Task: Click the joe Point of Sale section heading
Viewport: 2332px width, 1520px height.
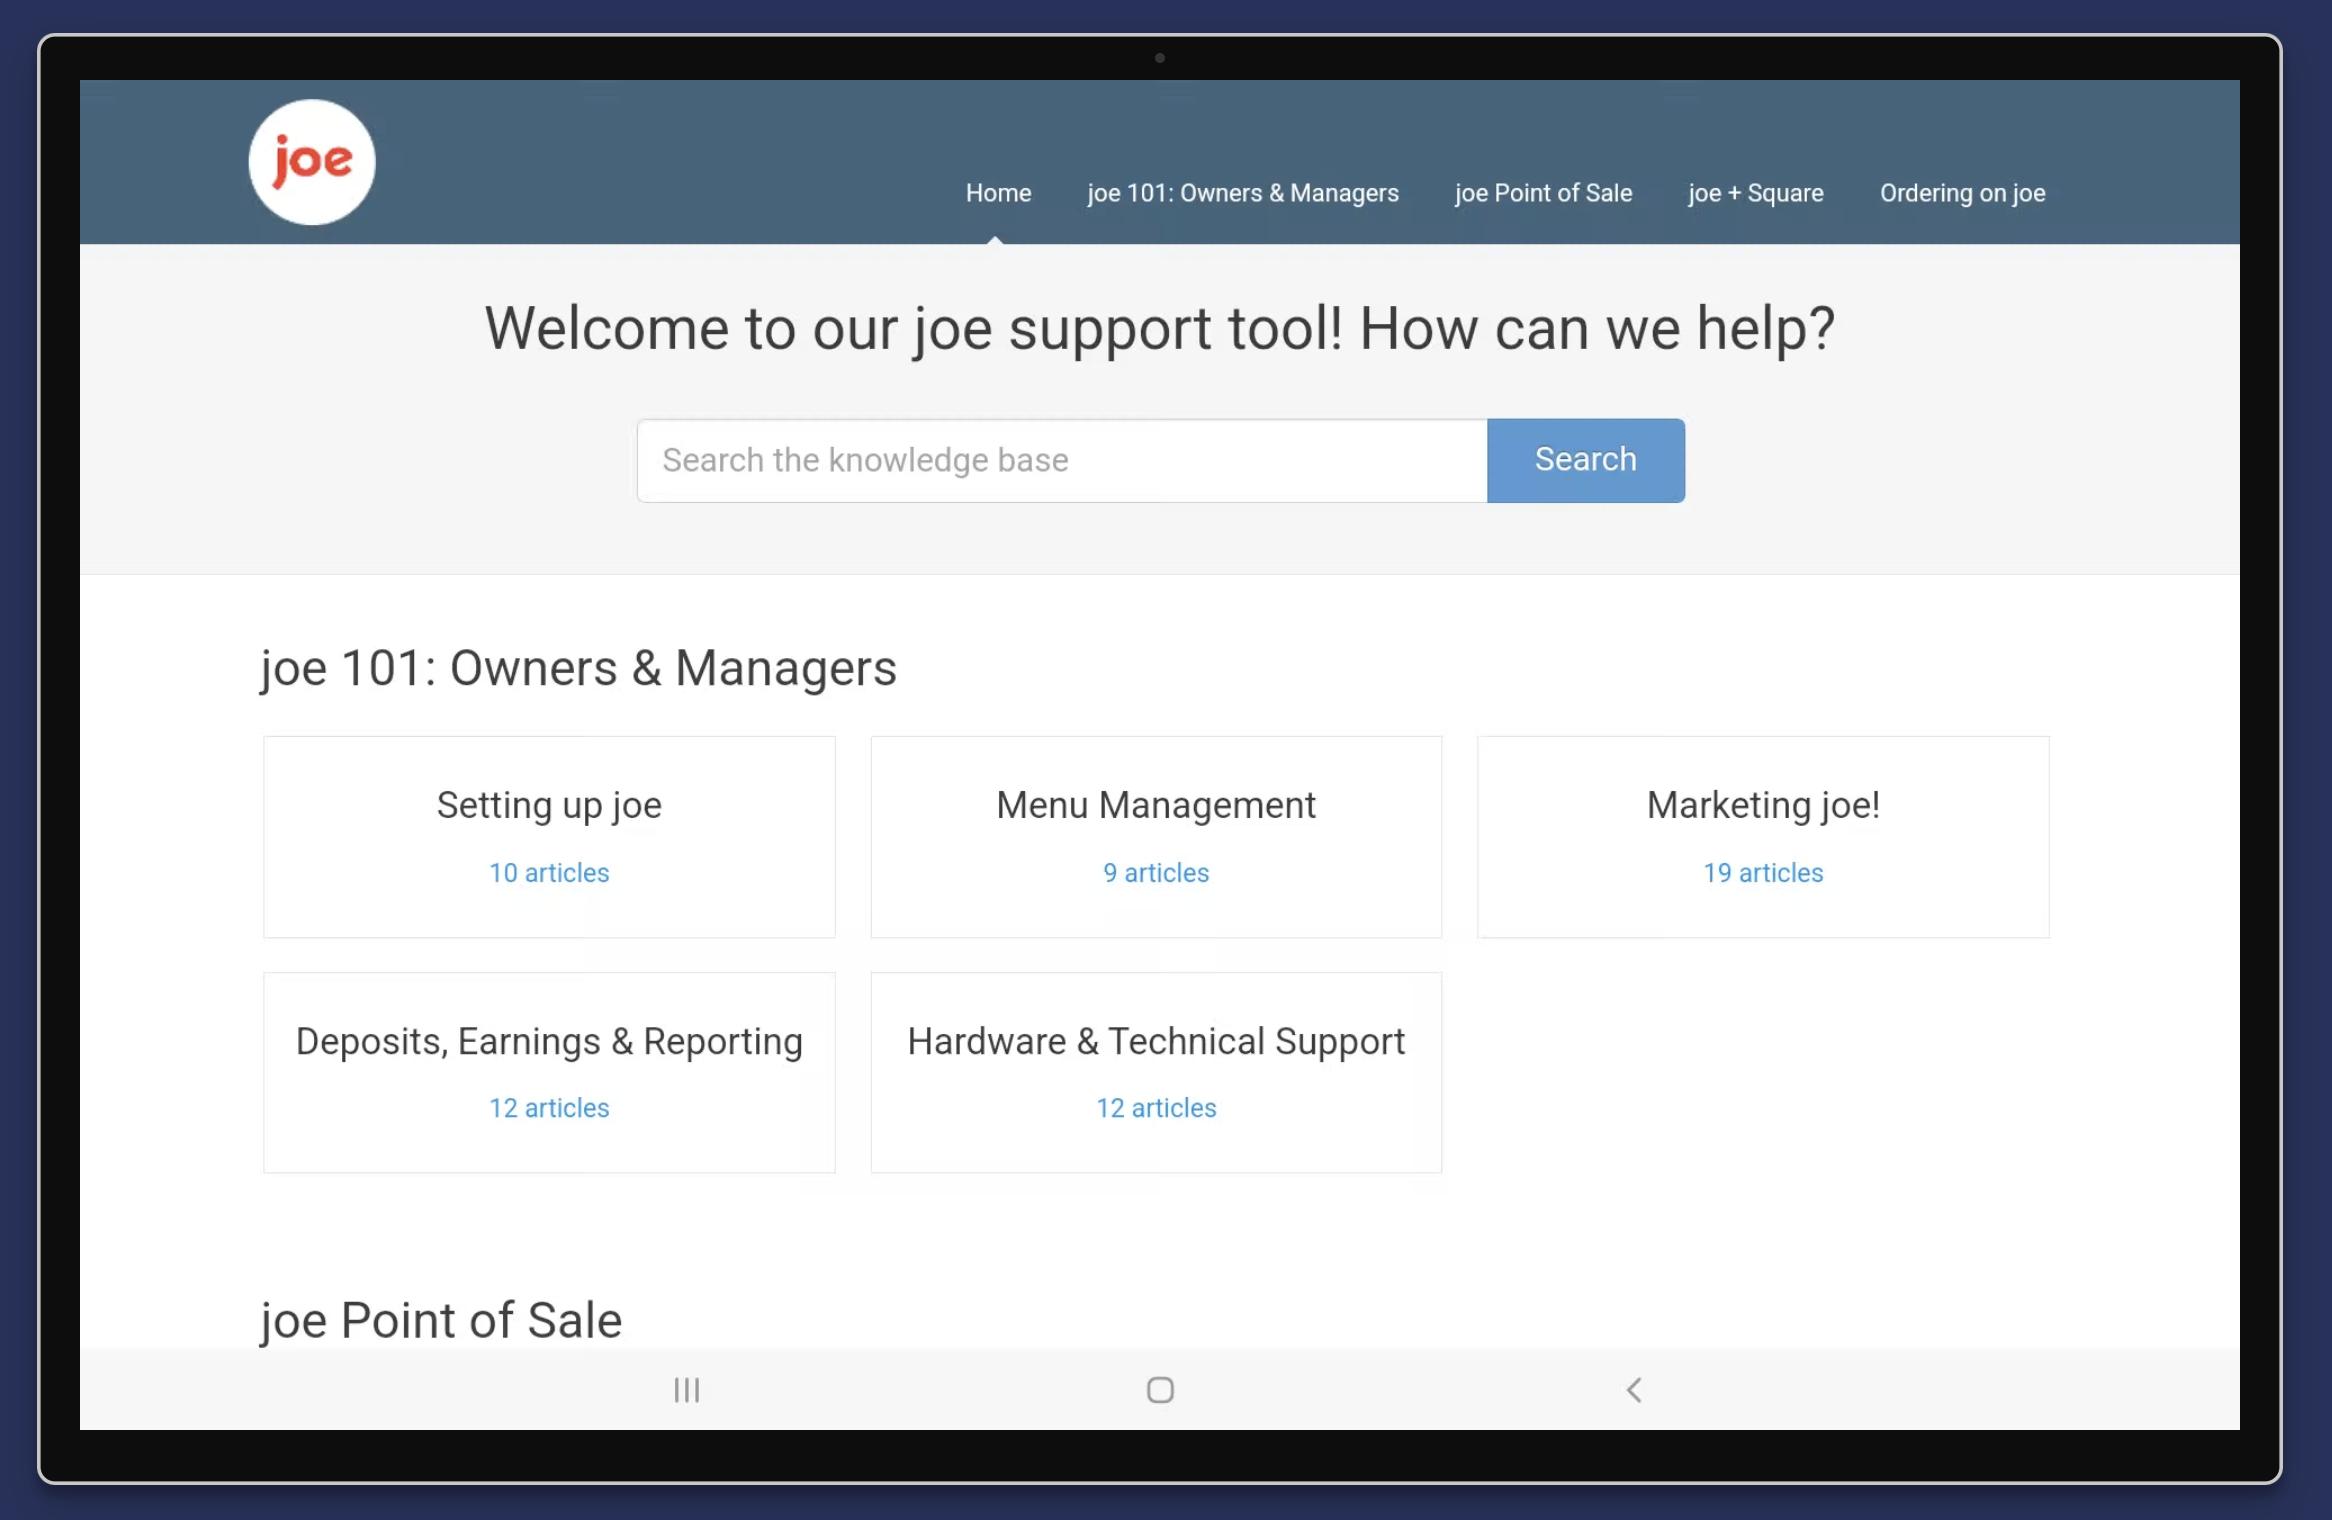Action: point(441,1320)
